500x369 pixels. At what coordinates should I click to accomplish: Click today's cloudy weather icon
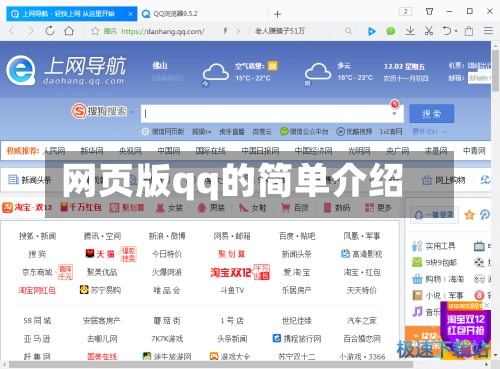pos(216,72)
